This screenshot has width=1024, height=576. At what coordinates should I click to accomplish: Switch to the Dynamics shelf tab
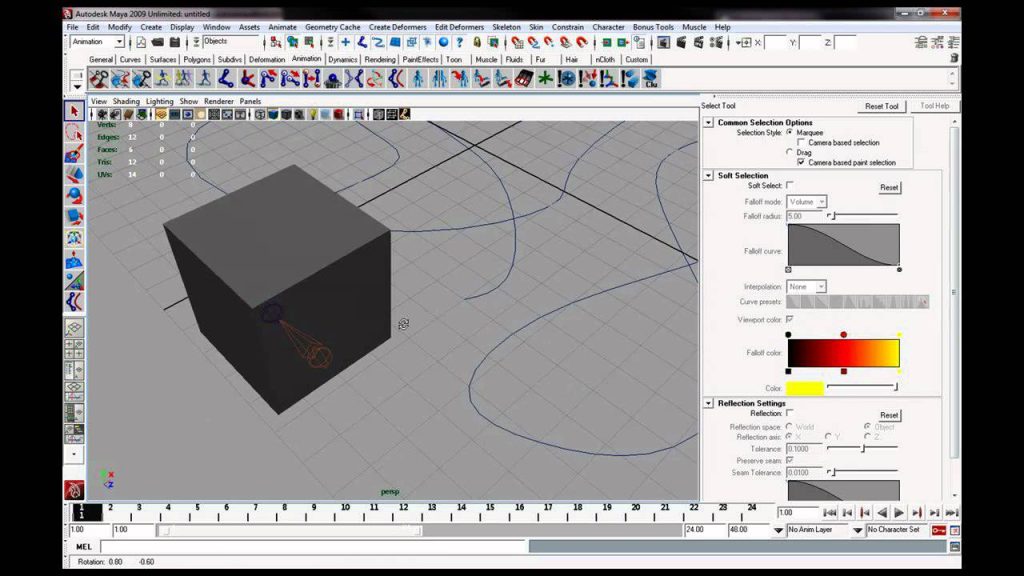point(343,59)
